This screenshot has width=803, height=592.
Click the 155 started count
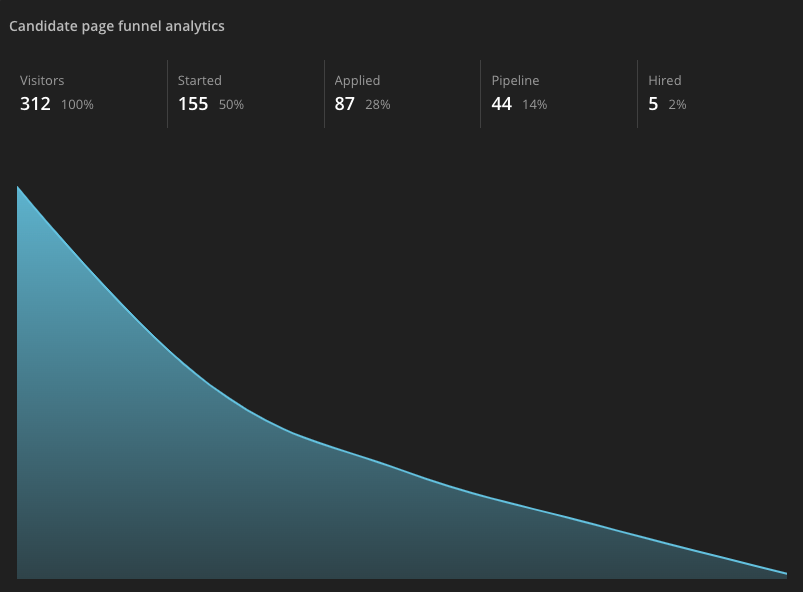[193, 104]
